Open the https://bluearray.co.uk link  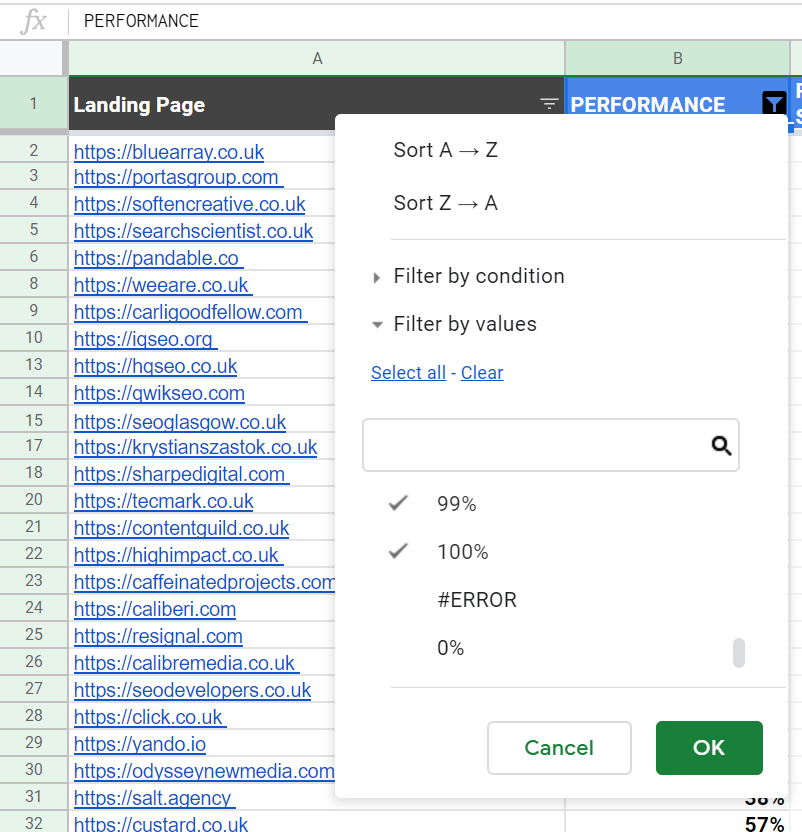[169, 152]
